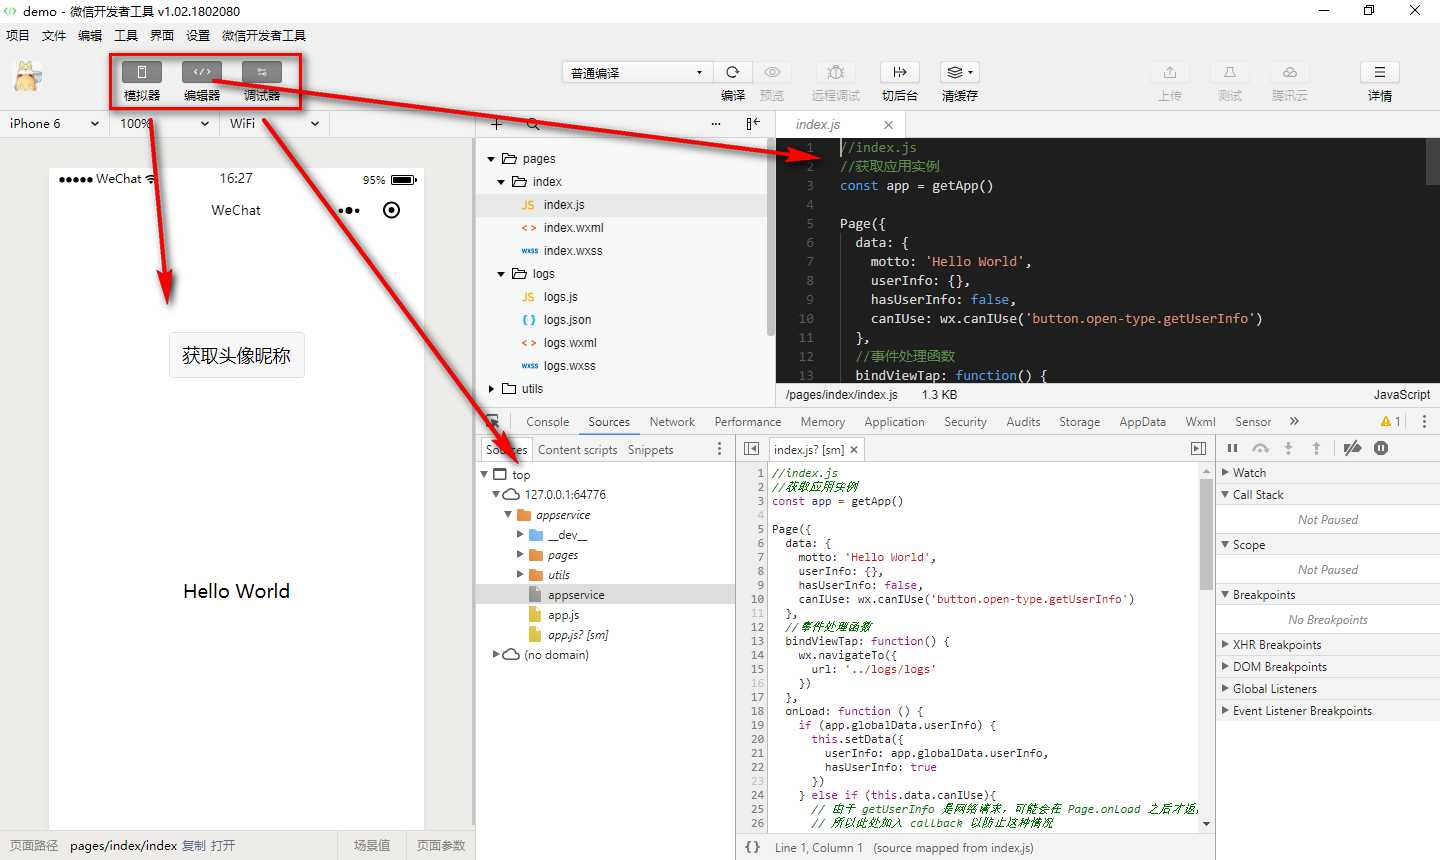Switch to the Network tab

pos(672,422)
